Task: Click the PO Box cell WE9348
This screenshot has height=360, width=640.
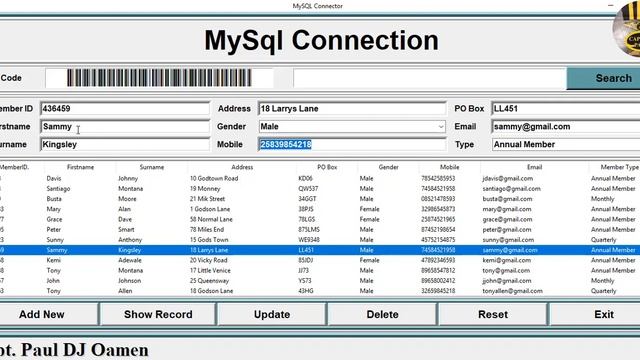Action: 309,240
